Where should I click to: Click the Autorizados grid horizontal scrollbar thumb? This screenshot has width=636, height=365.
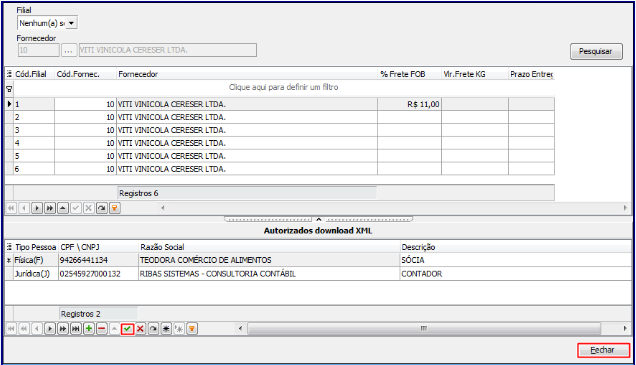424,328
